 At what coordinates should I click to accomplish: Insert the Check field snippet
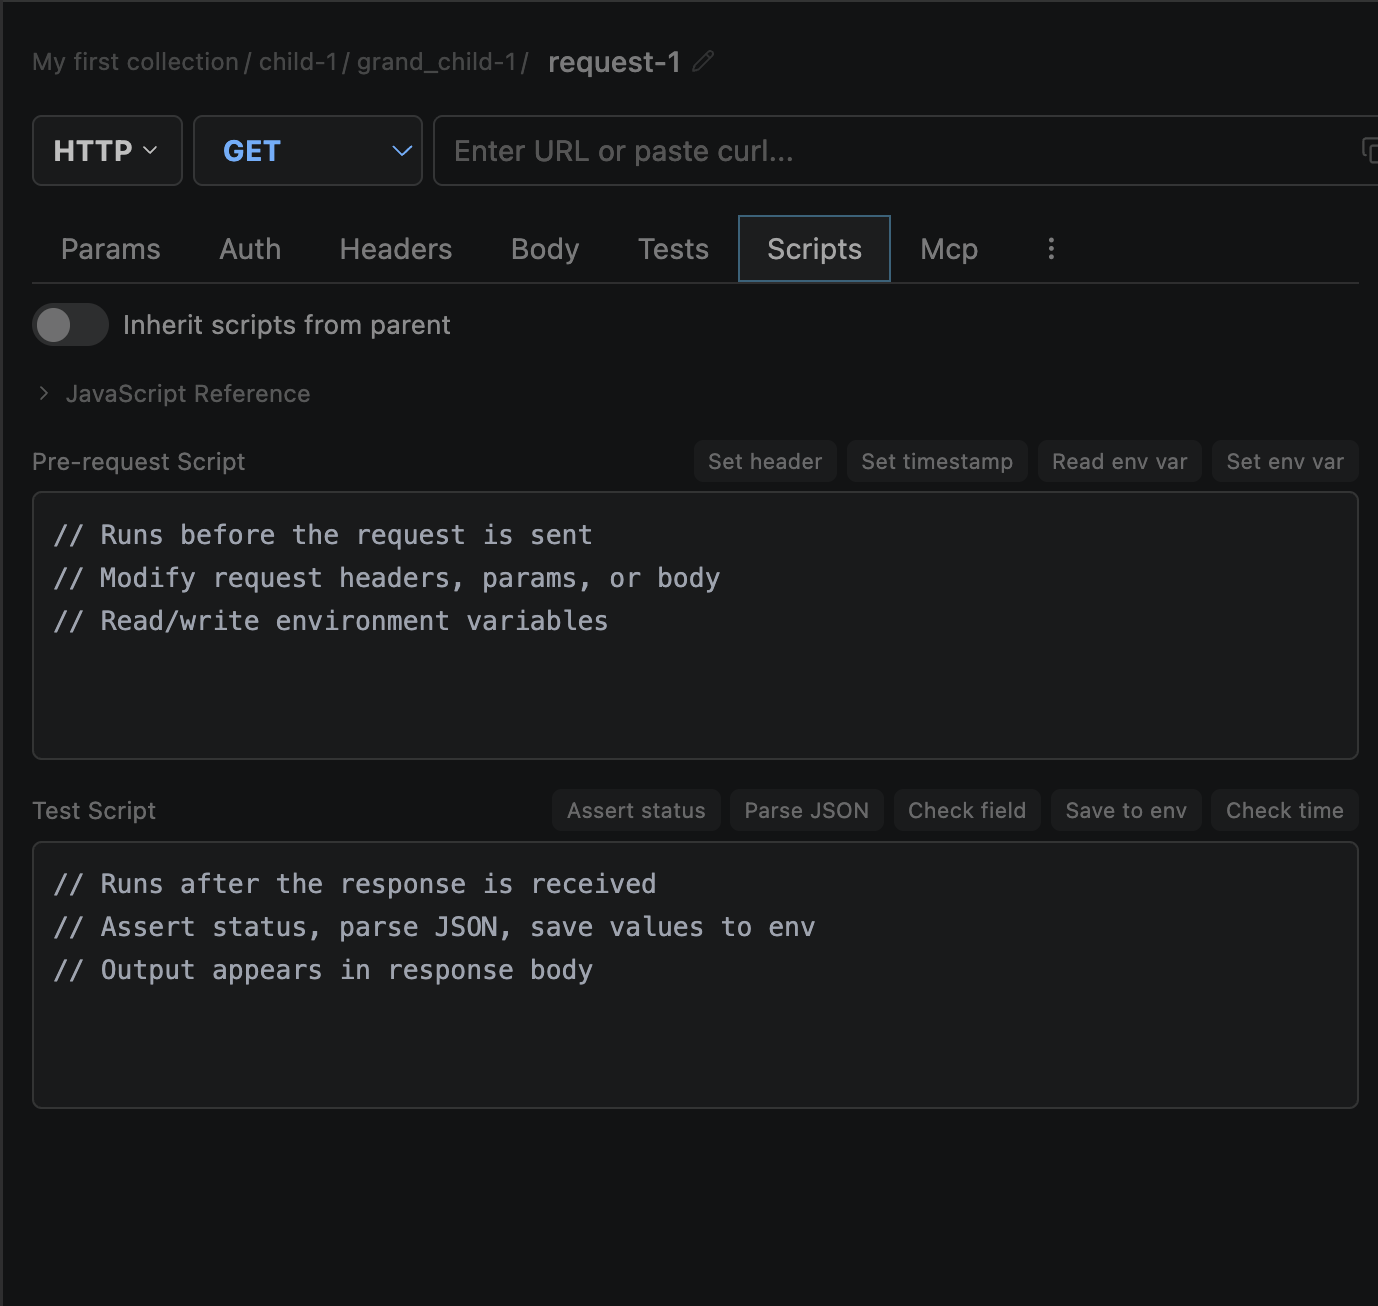[x=967, y=811]
